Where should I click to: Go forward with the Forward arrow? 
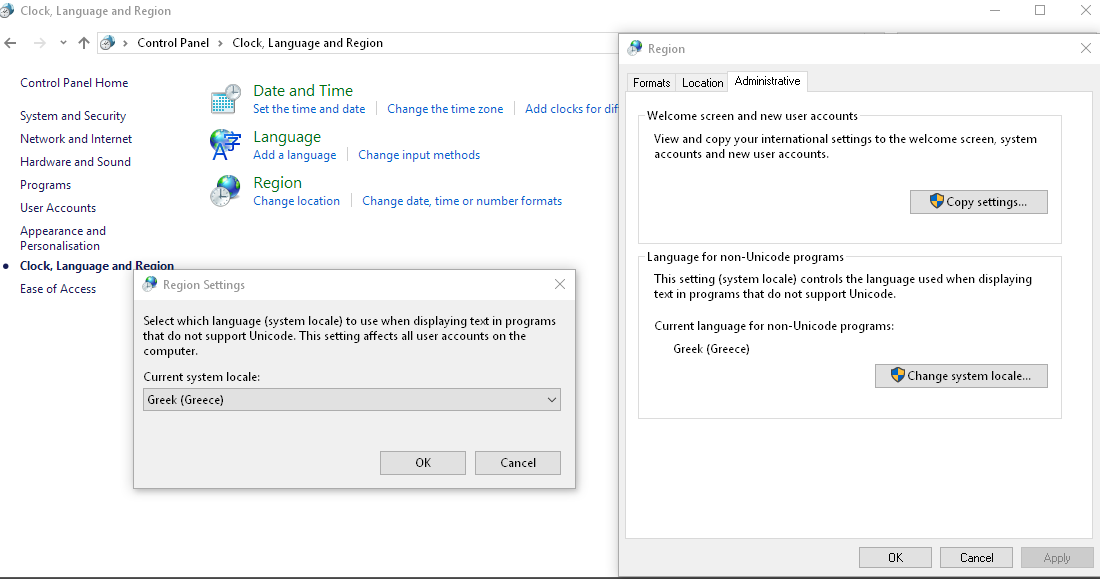40,43
